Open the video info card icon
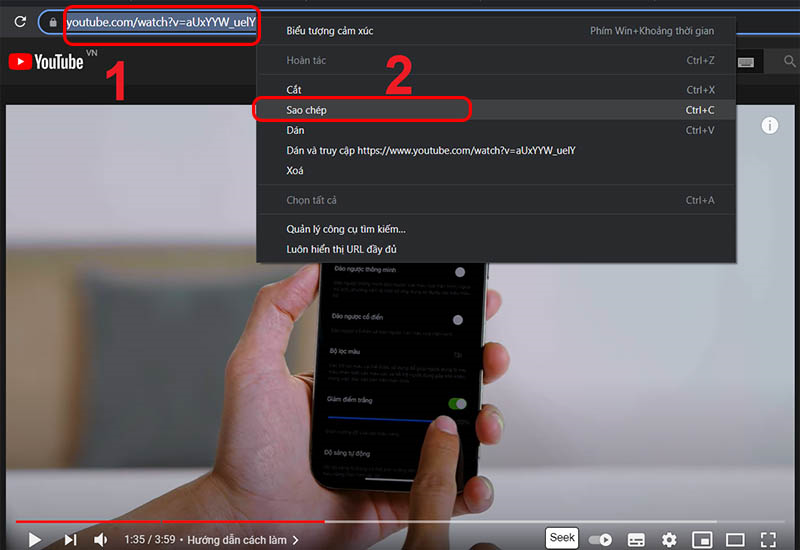This screenshot has width=800, height=550. pyautogui.click(x=769, y=125)
